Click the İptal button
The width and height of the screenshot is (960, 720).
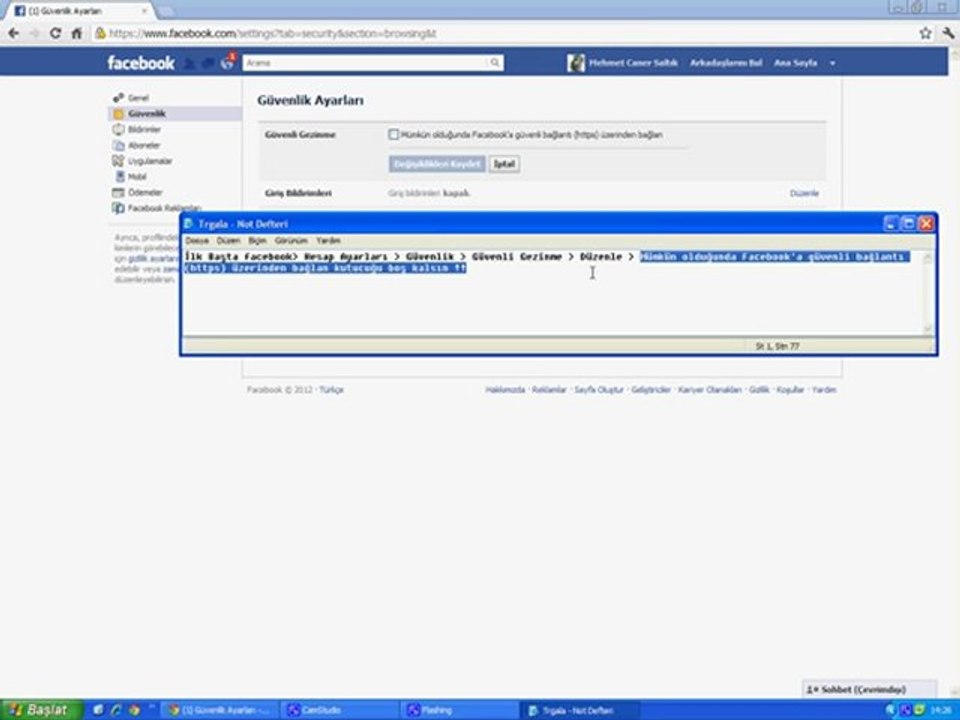504,164
